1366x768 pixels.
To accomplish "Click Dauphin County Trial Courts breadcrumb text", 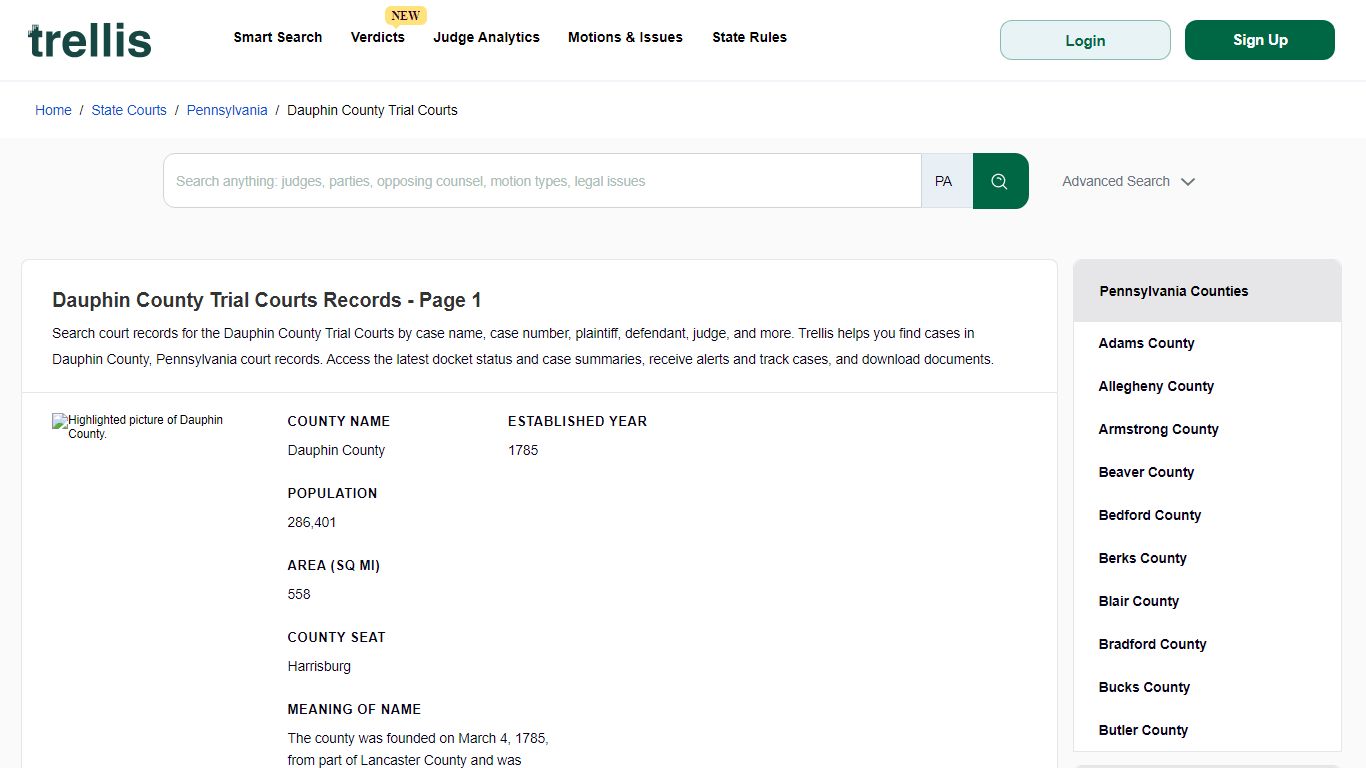I will click(x=372, y=110).
